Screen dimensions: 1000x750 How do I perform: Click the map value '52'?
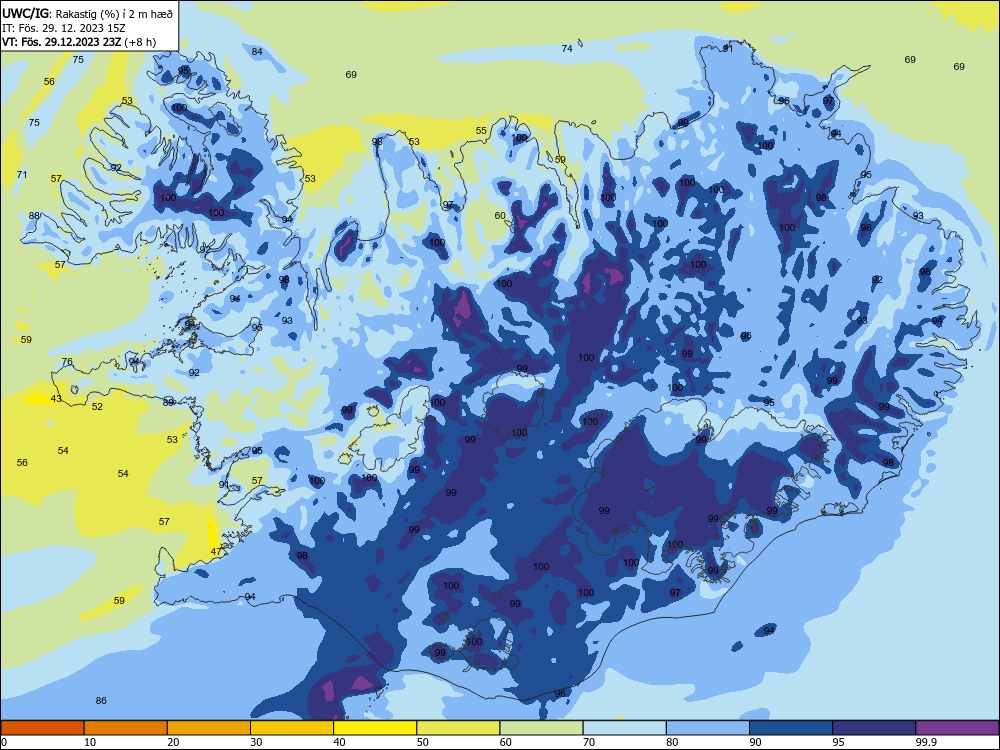(x=97, y=406)
